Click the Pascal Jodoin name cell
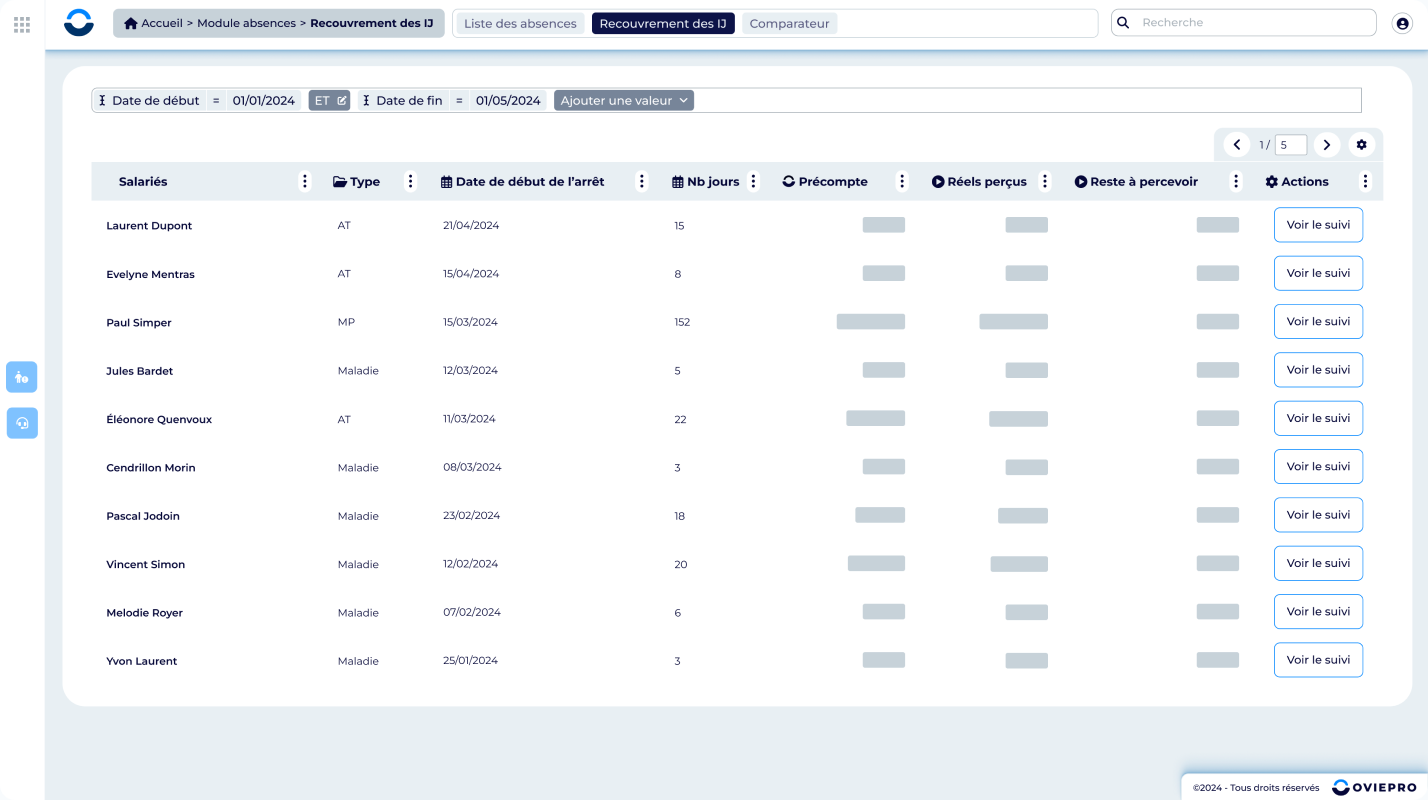The width and height of the screenshot is (1428, 800). 143,516
